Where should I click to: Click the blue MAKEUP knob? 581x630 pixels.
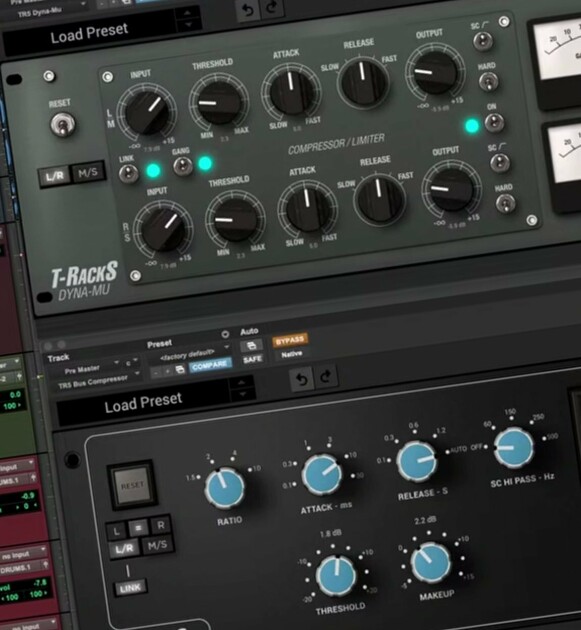click(x=431, y=561)
